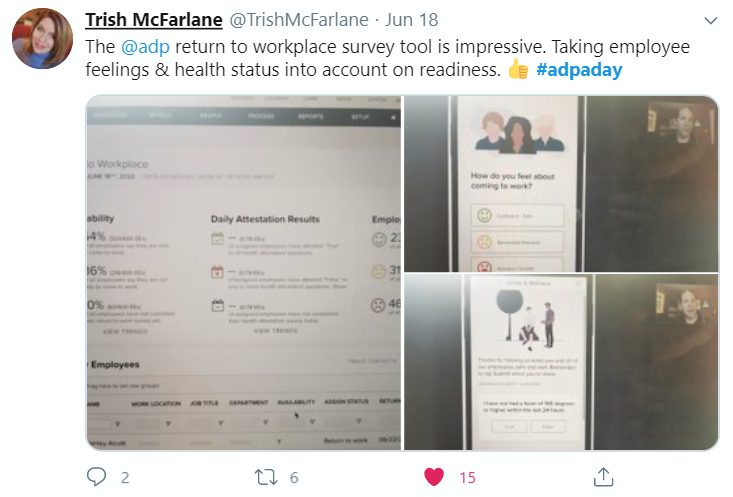
Task: Open the top-right photo with three people illustration
Action: (x=561, y=184)
